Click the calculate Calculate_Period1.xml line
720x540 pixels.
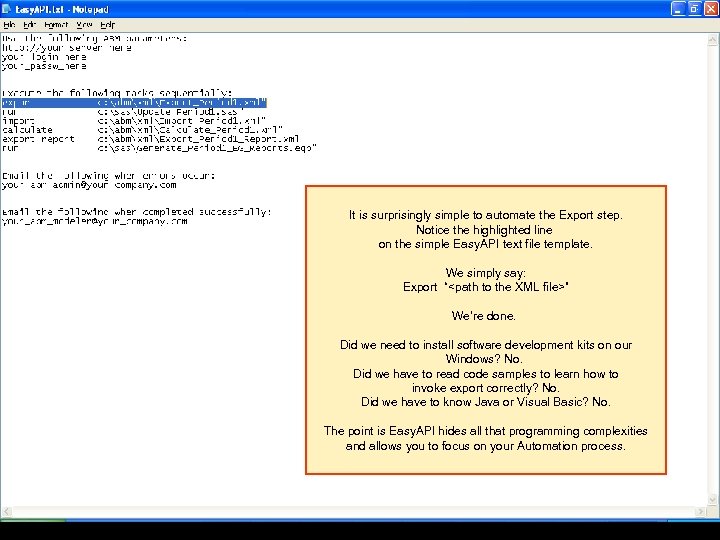click(x=142, y=130)
